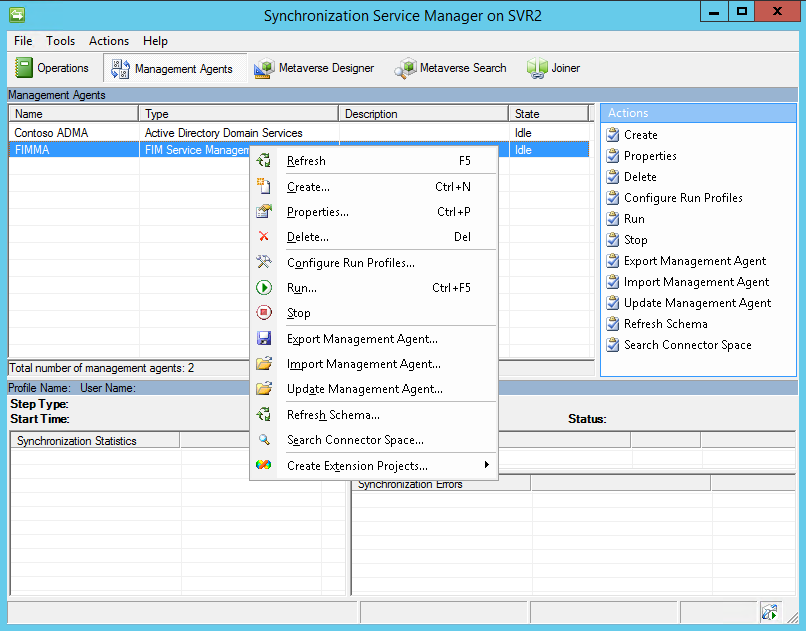Click the Properties icon in context menu
This screenshot has width=806, height=631.
[264, 211]
